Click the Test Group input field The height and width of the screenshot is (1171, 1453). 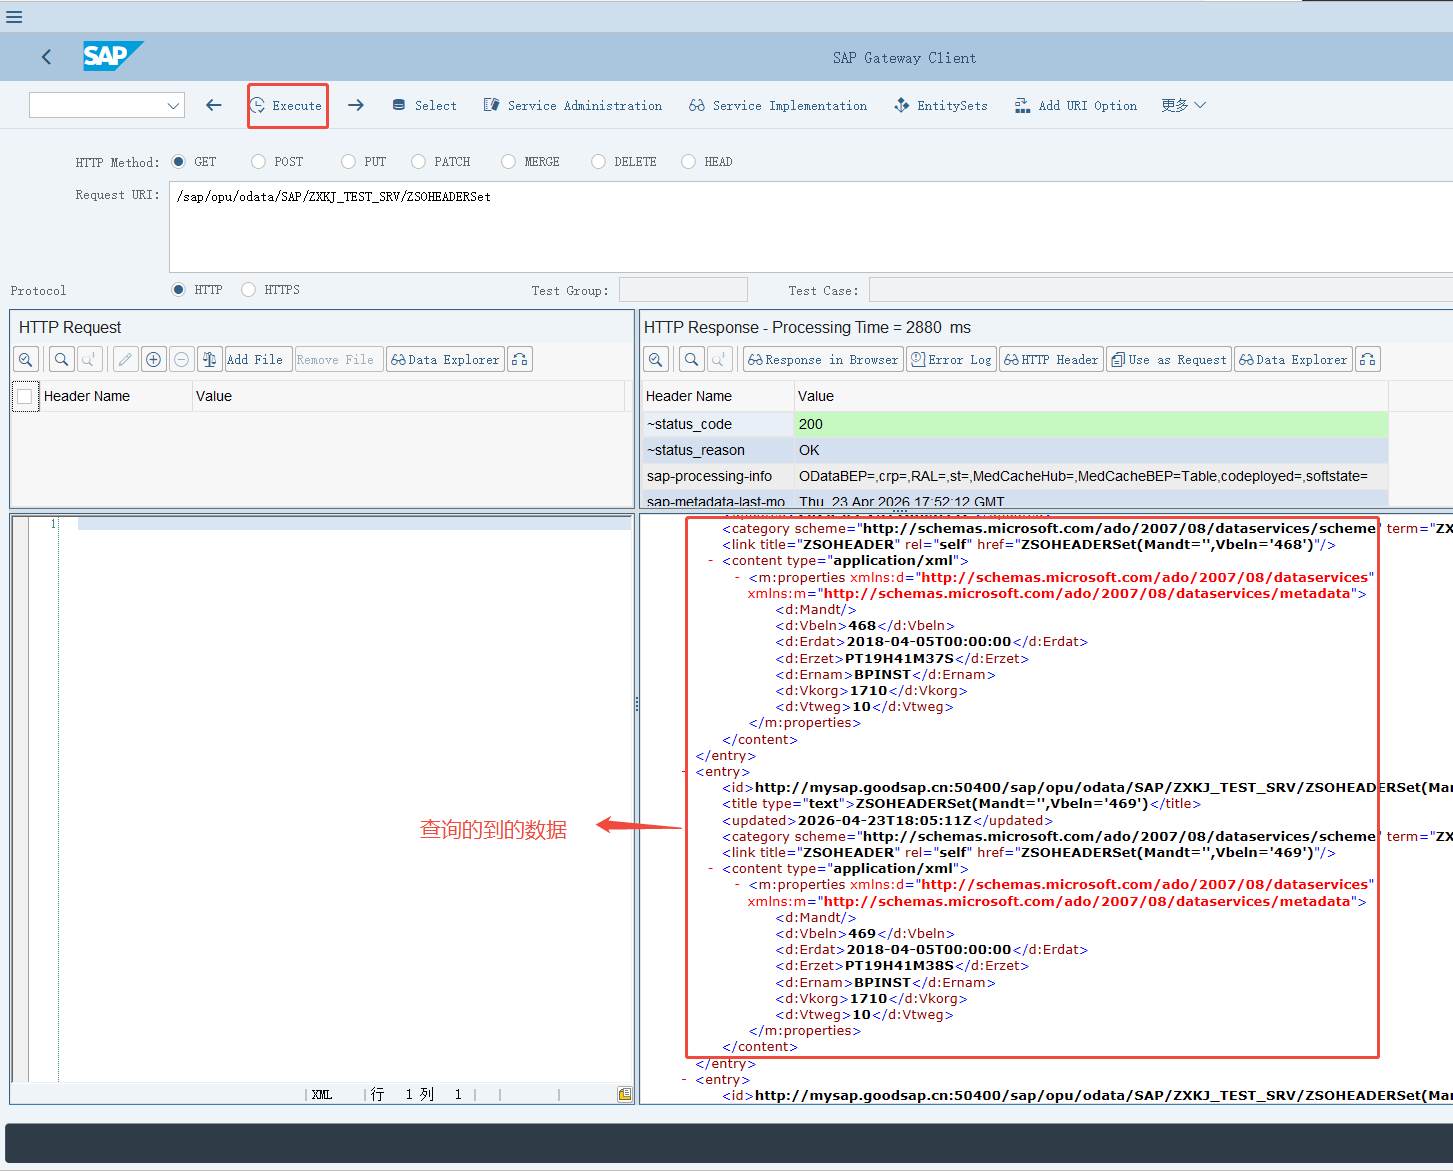[x=683, y=290]
